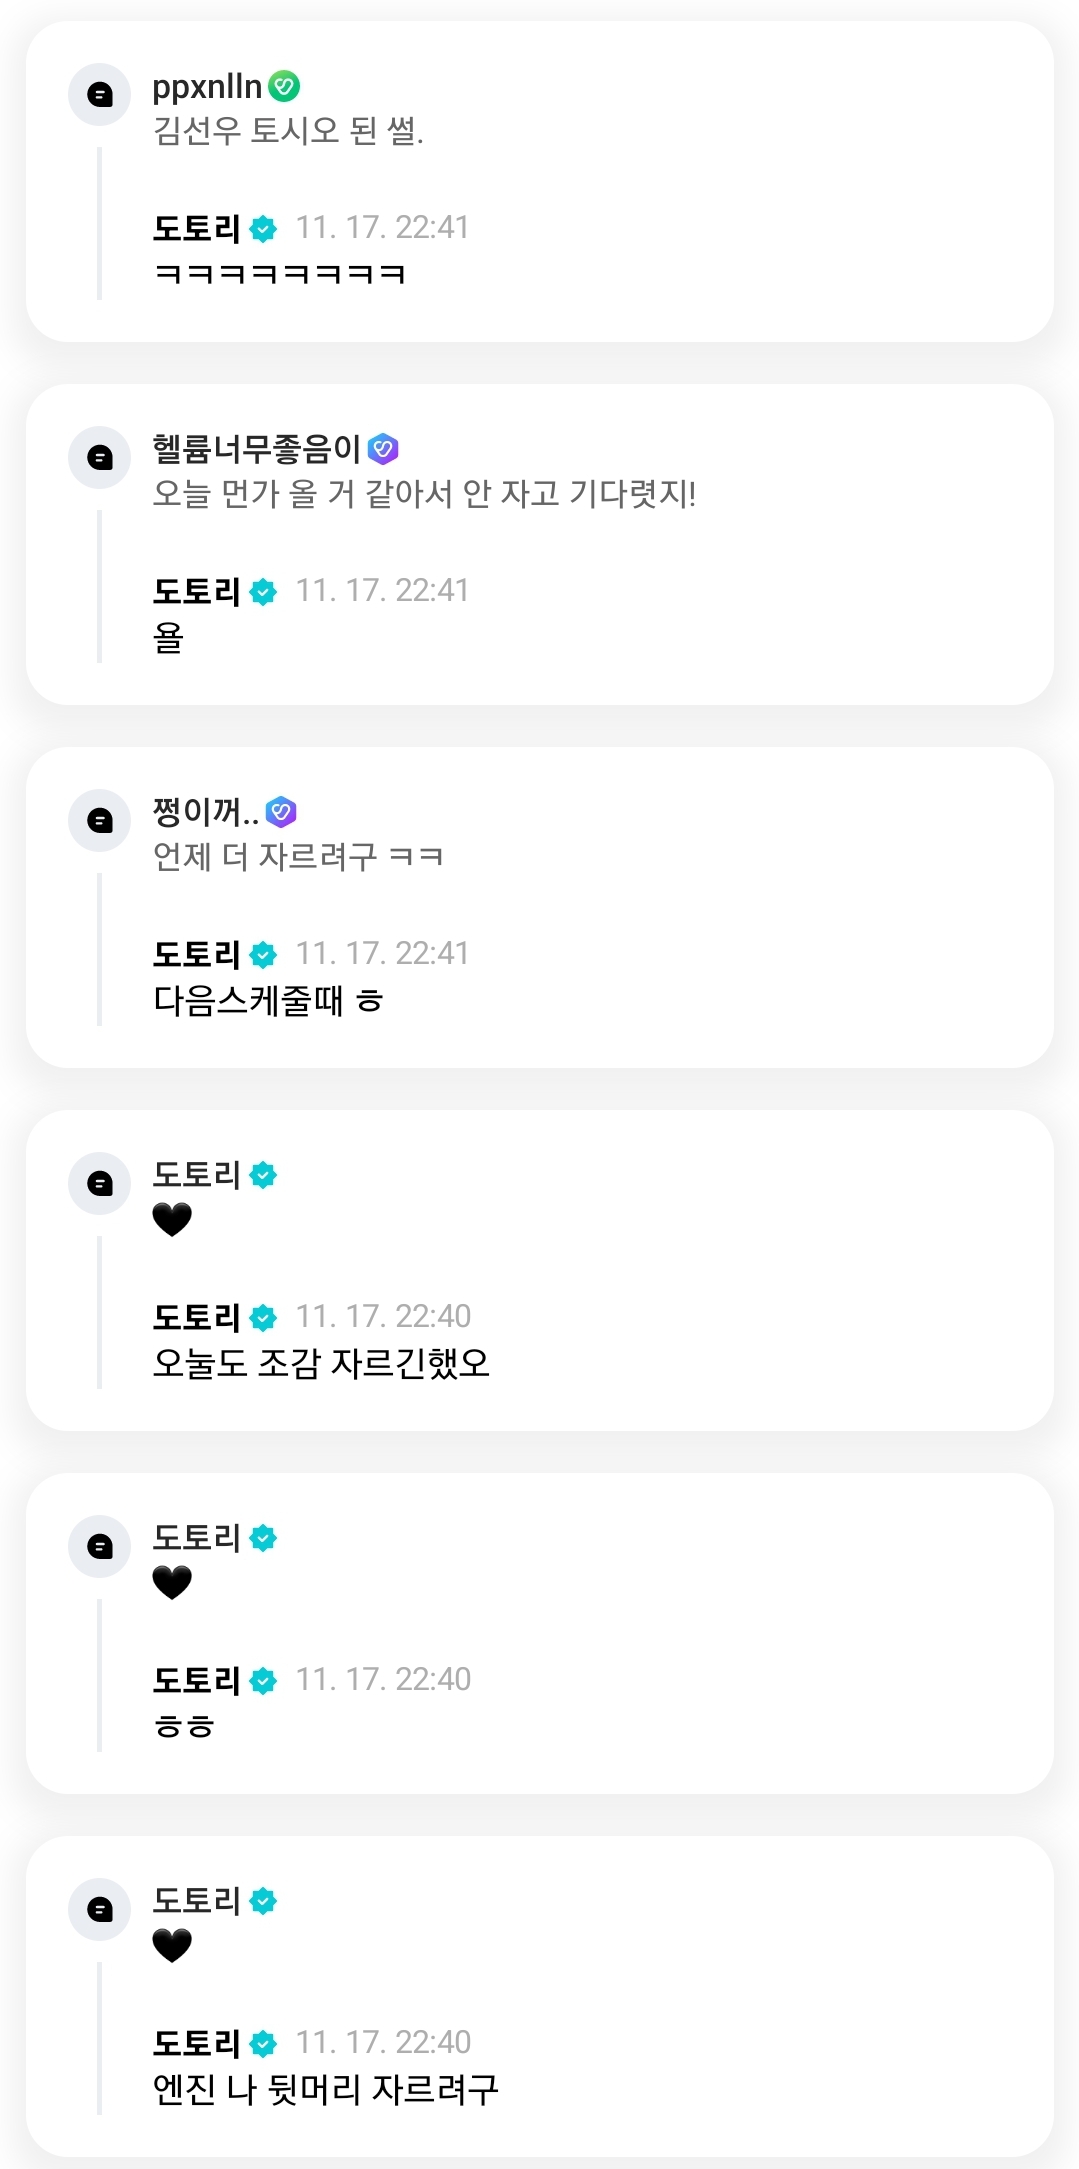The height and width of the screenshot is (2169, 1079).
Task: Tap the green verified badge next to ppxnlln
Action: [x=284, y=87]
